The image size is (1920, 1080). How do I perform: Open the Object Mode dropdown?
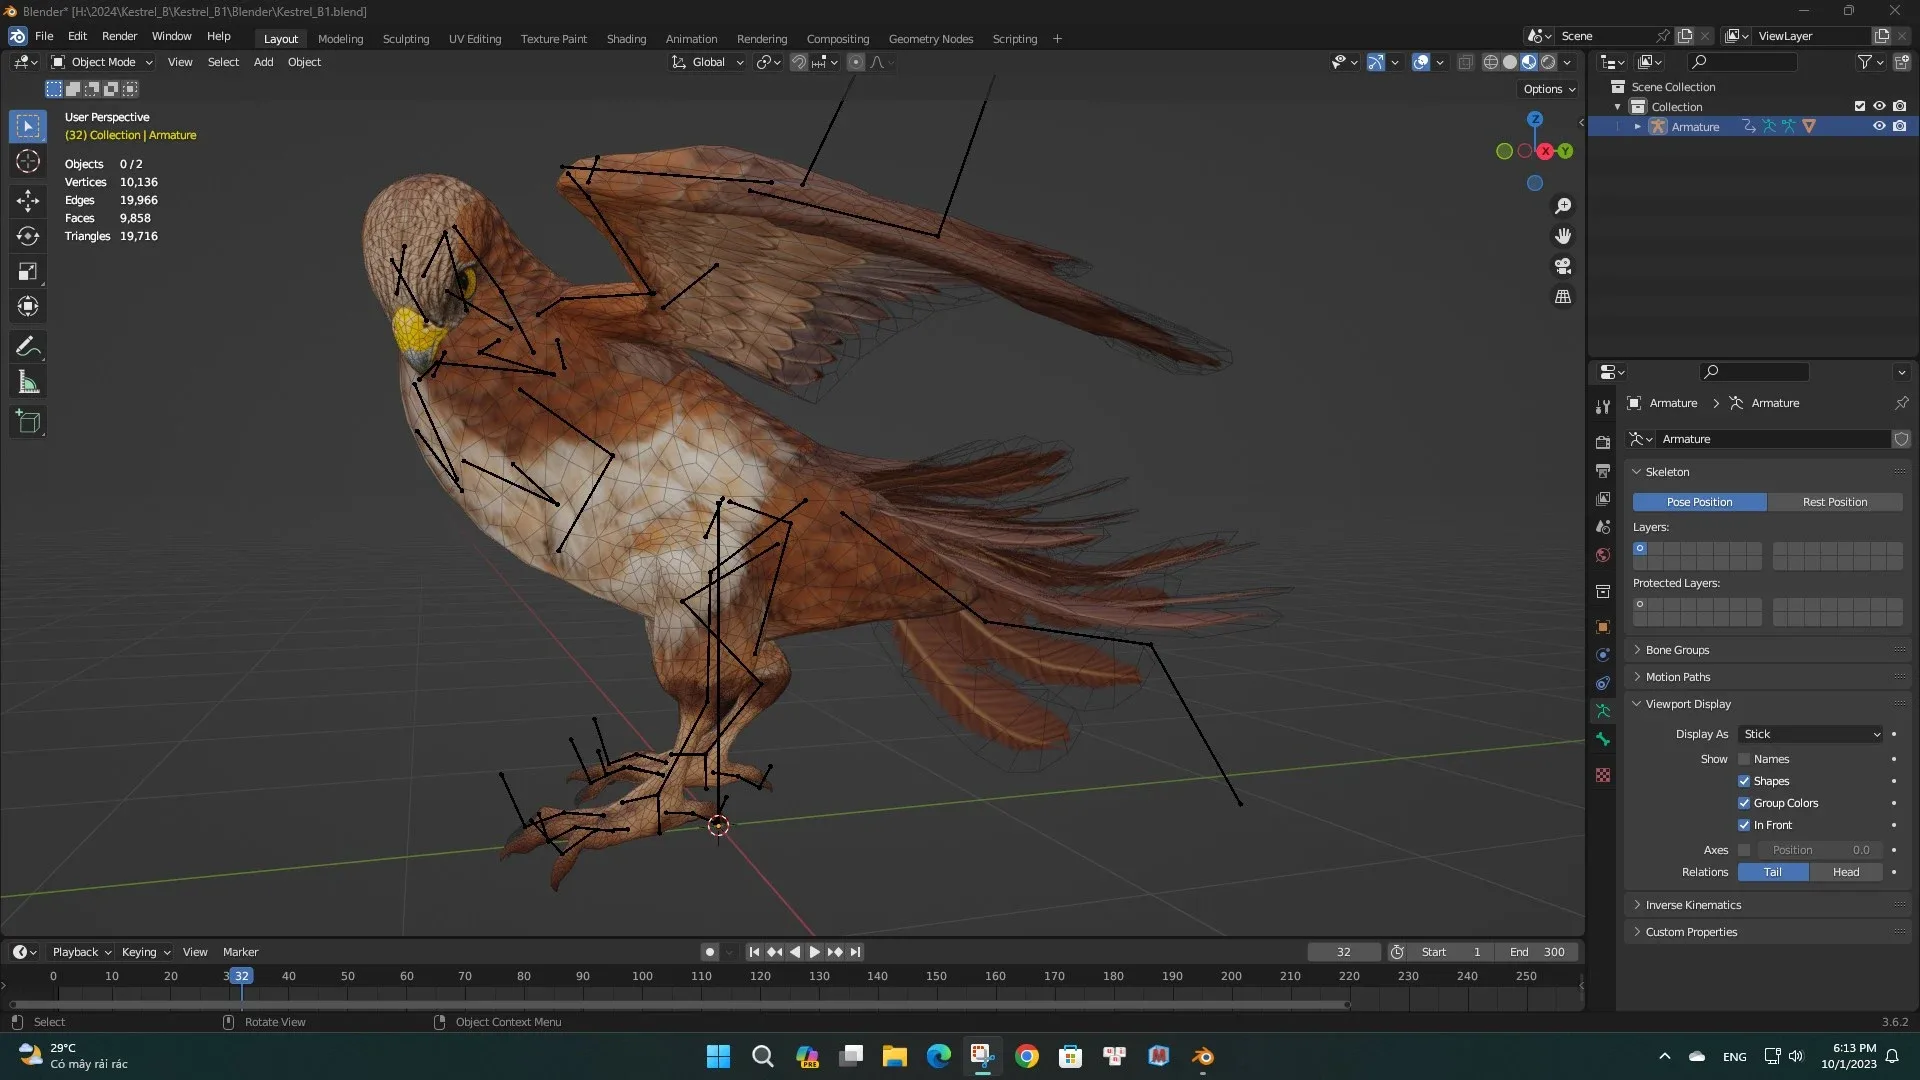pos(102,62)
